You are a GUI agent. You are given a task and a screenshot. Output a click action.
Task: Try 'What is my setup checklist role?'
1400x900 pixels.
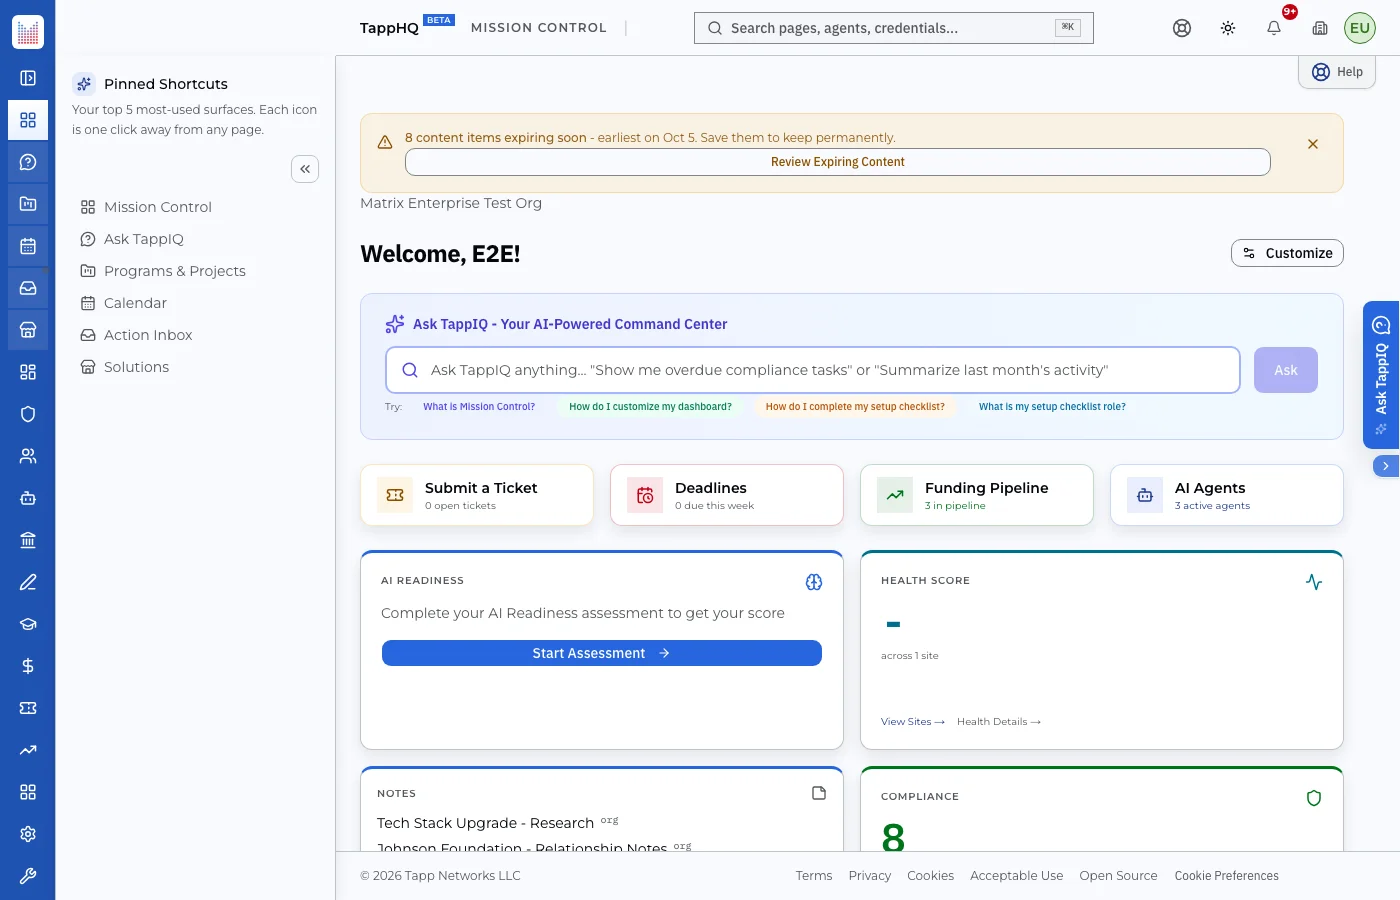(1052, 407)
